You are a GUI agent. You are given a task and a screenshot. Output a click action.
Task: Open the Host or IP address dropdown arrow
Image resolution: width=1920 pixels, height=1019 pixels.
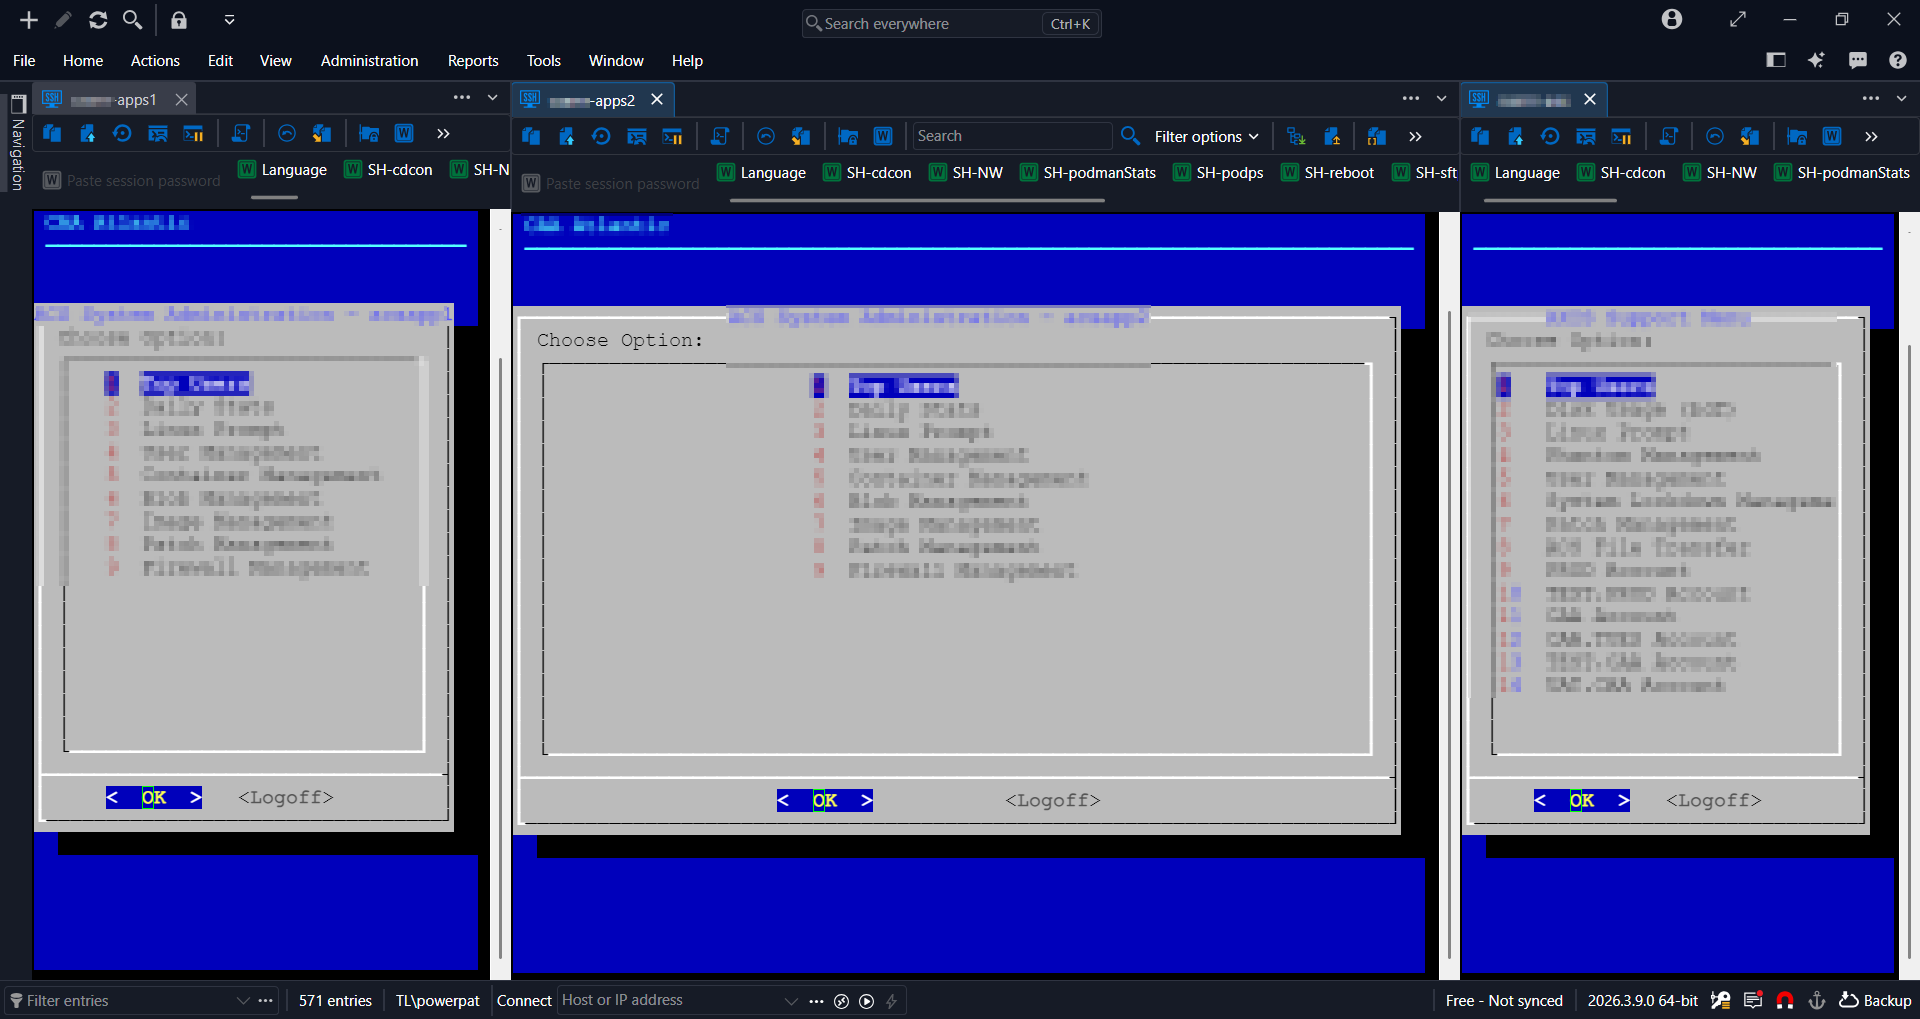(791, 1001)
